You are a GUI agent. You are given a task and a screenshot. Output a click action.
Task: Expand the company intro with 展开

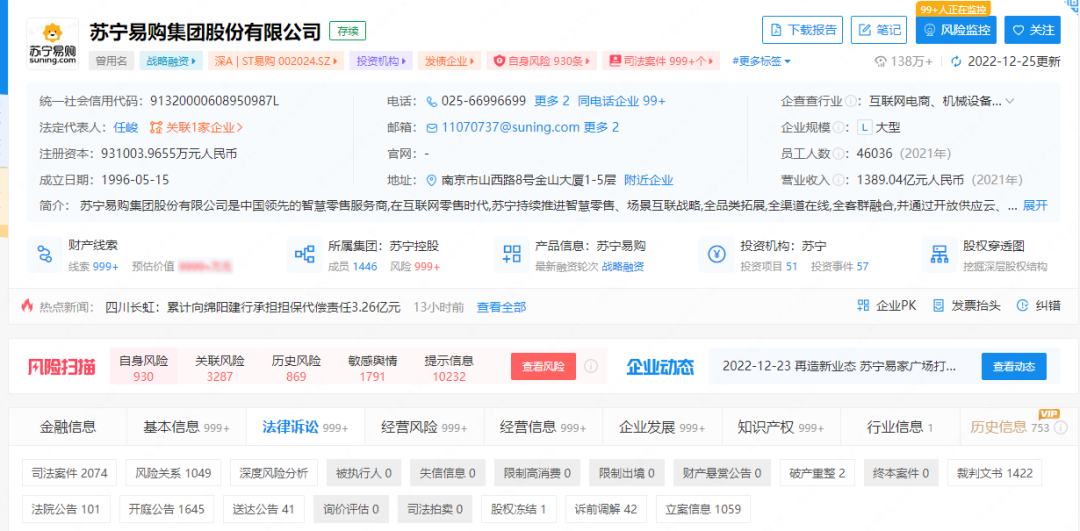[x=1035, y=205]
